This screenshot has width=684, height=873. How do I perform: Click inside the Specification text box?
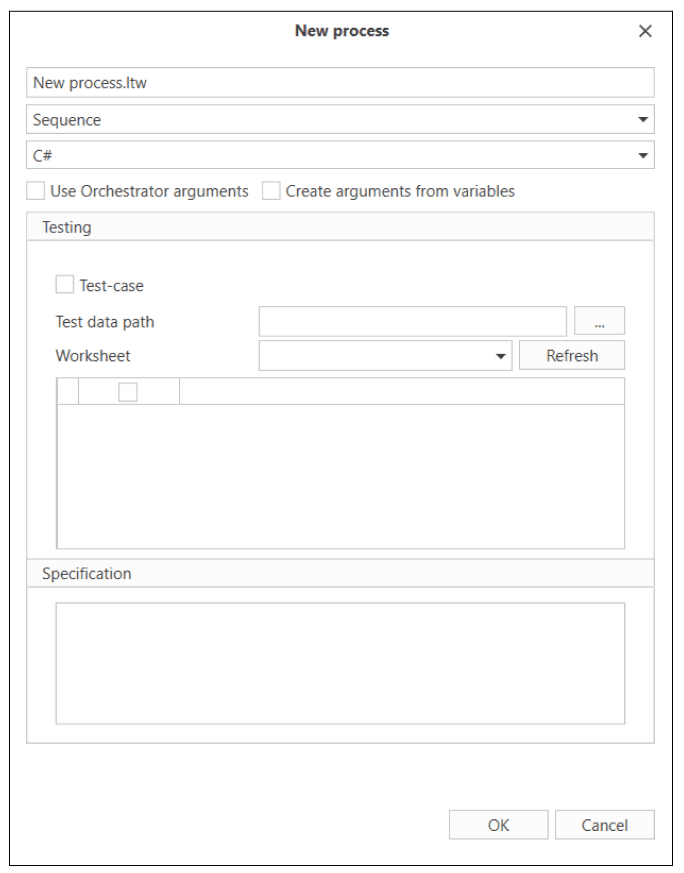click(340, 662)
